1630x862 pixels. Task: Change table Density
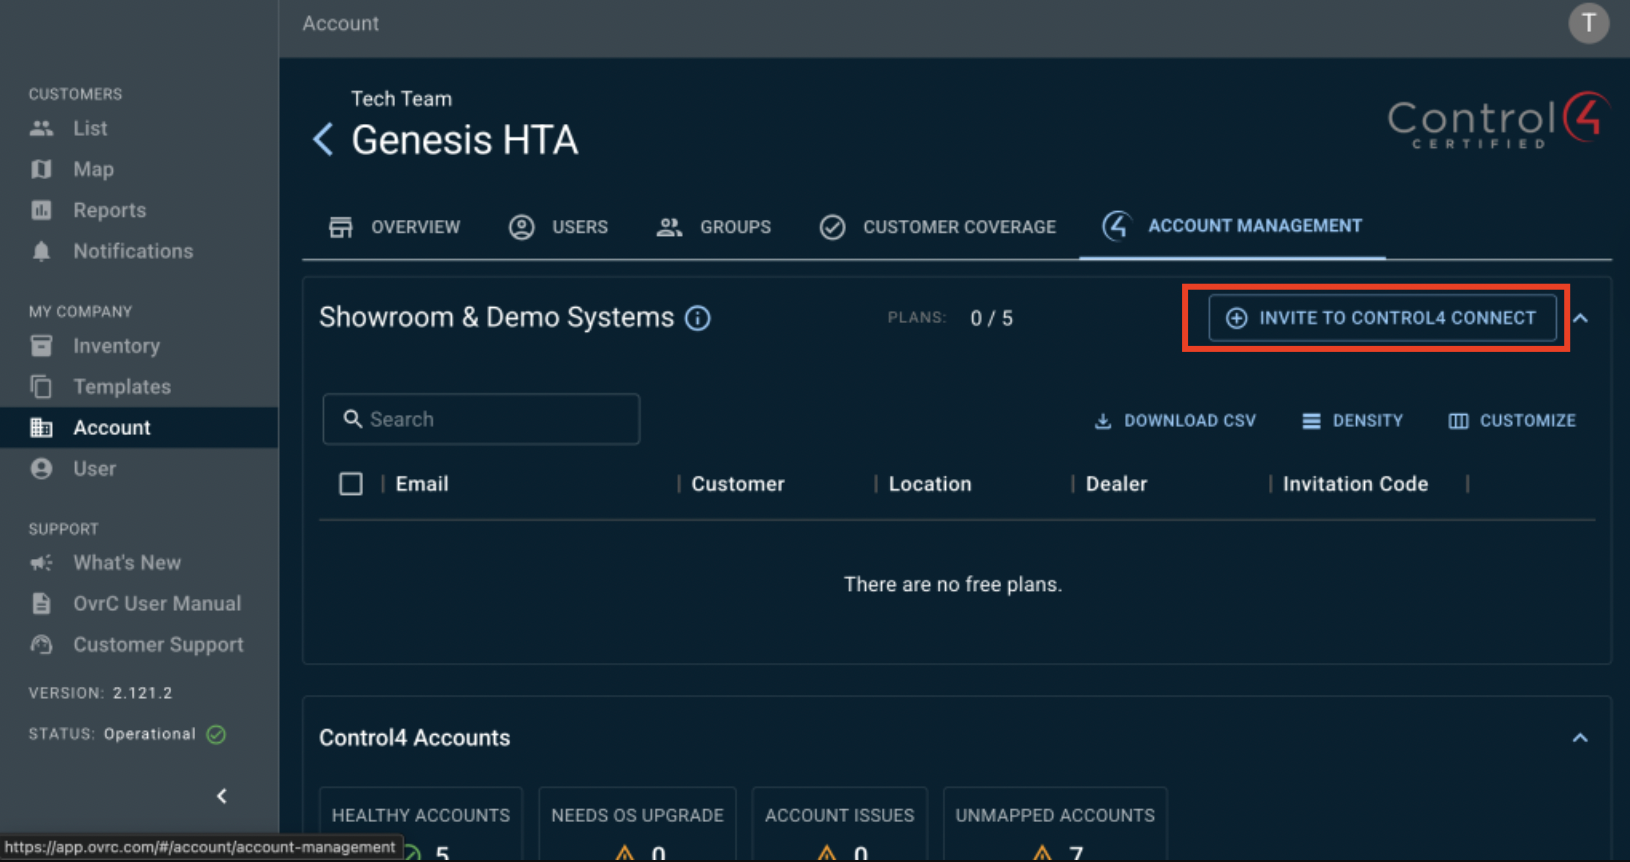point(1352,421)
